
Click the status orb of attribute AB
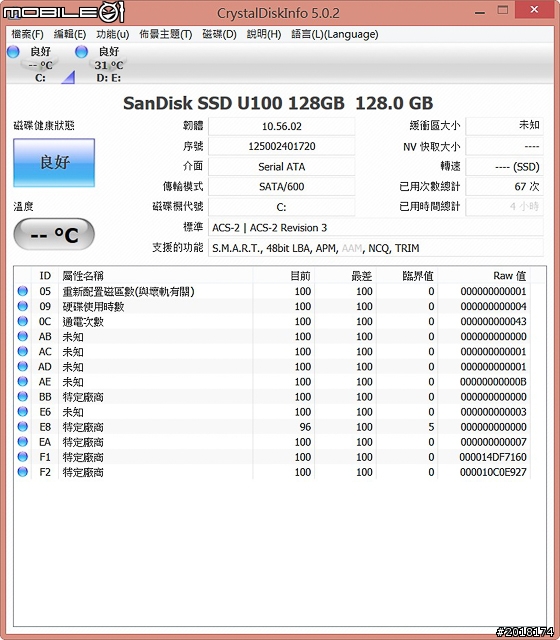pyautogui.click(x=23, y=336)
